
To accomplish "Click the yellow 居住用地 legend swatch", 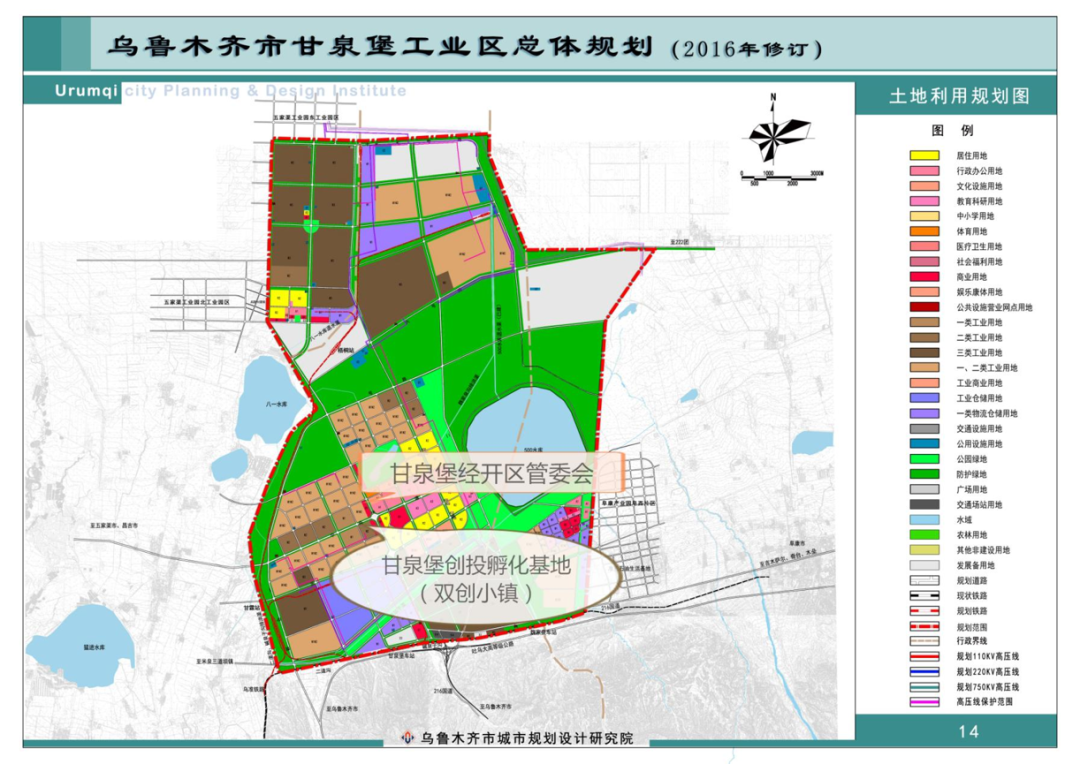I will [924, 156].
